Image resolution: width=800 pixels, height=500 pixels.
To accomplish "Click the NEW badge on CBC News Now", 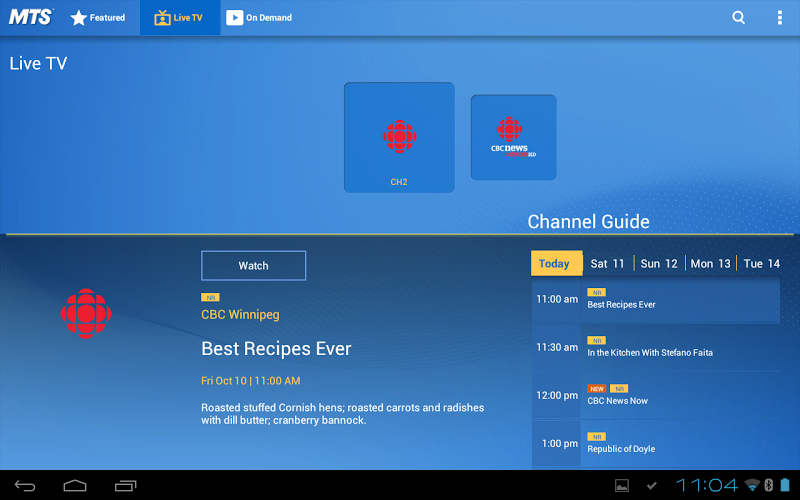I will click(596, 389).
